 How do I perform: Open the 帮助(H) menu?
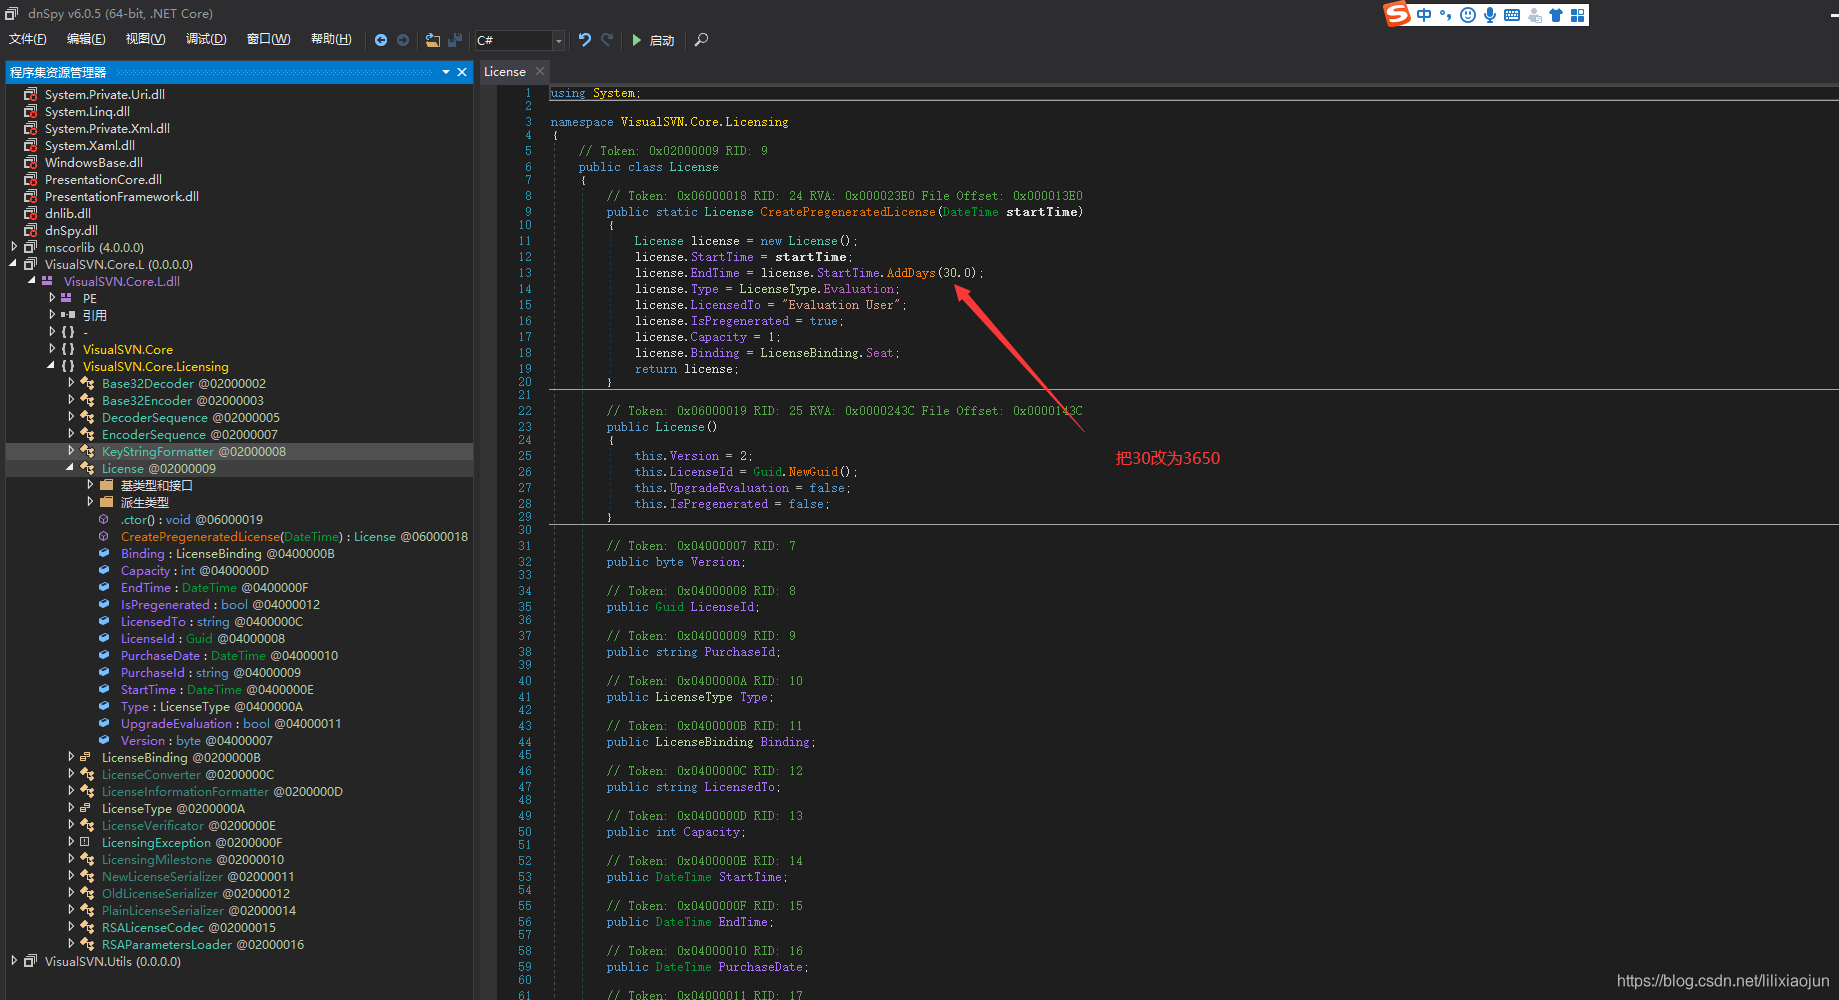click(331, 39)
